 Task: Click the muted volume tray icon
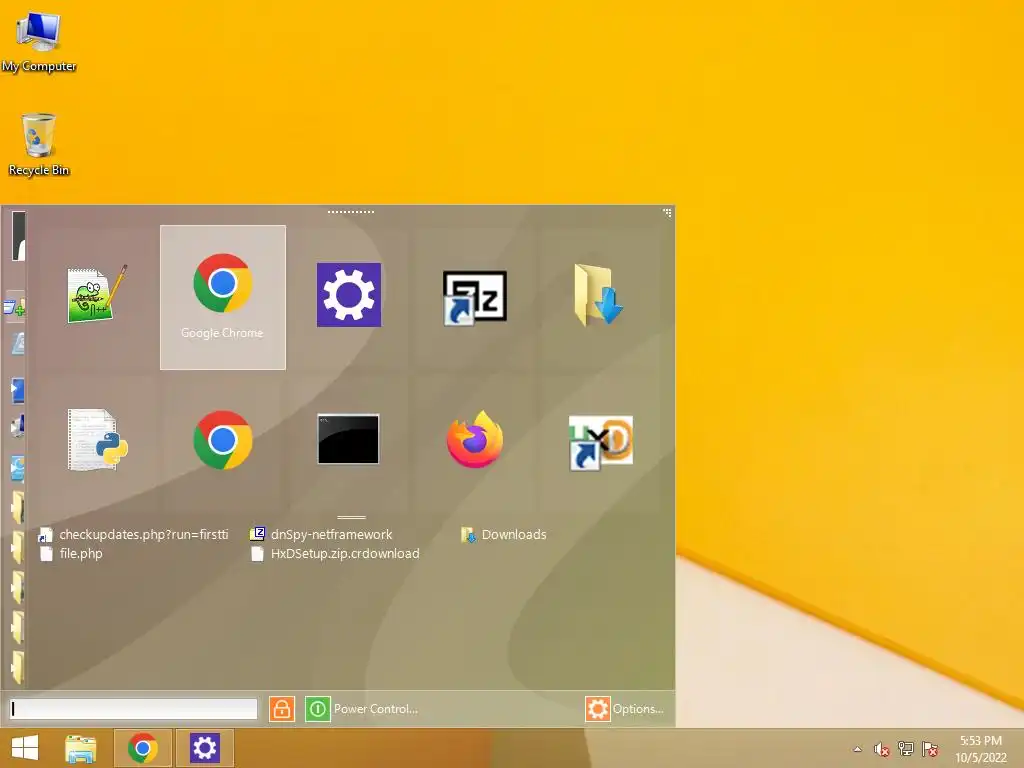click(882, 749)
